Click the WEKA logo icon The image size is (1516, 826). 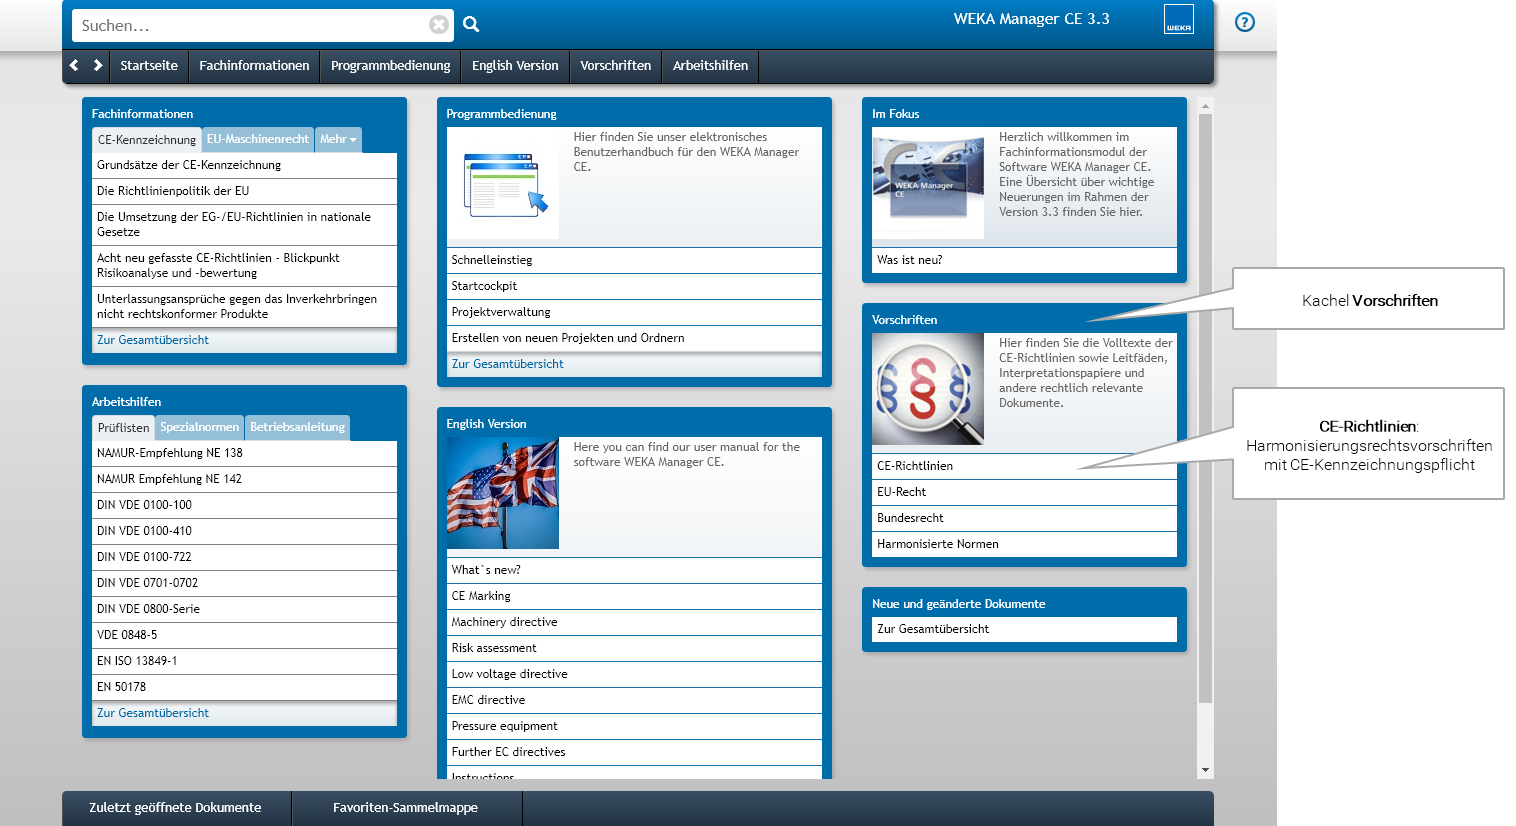coord(1178,19)
